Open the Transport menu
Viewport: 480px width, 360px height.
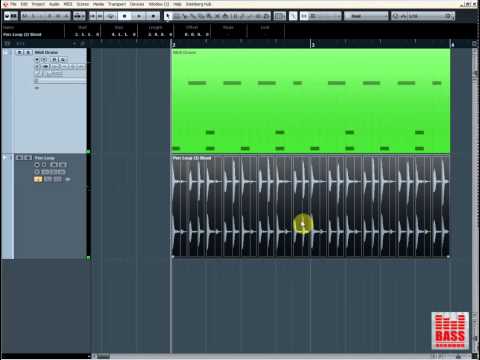[x=117, y=4]
